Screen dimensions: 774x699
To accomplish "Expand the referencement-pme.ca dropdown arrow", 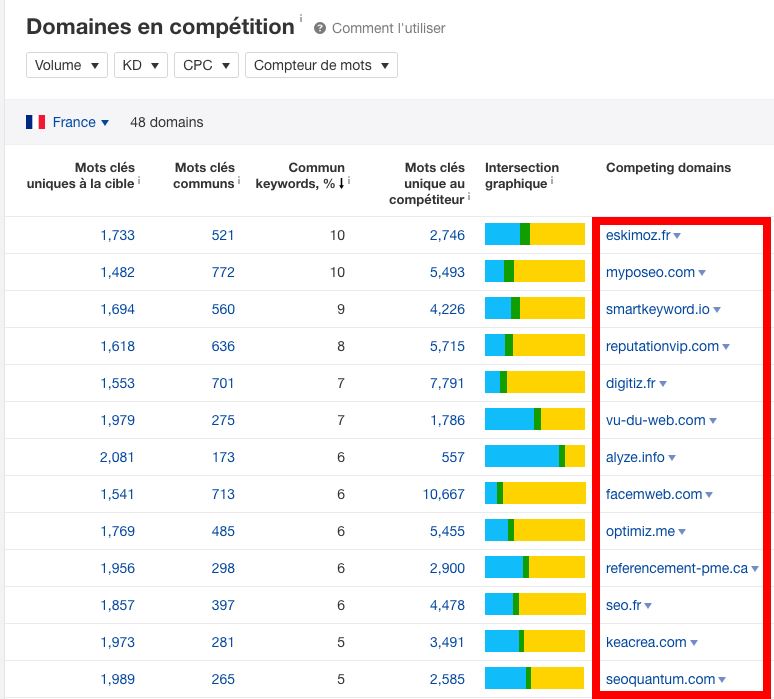I will click(x=755, y=569).
